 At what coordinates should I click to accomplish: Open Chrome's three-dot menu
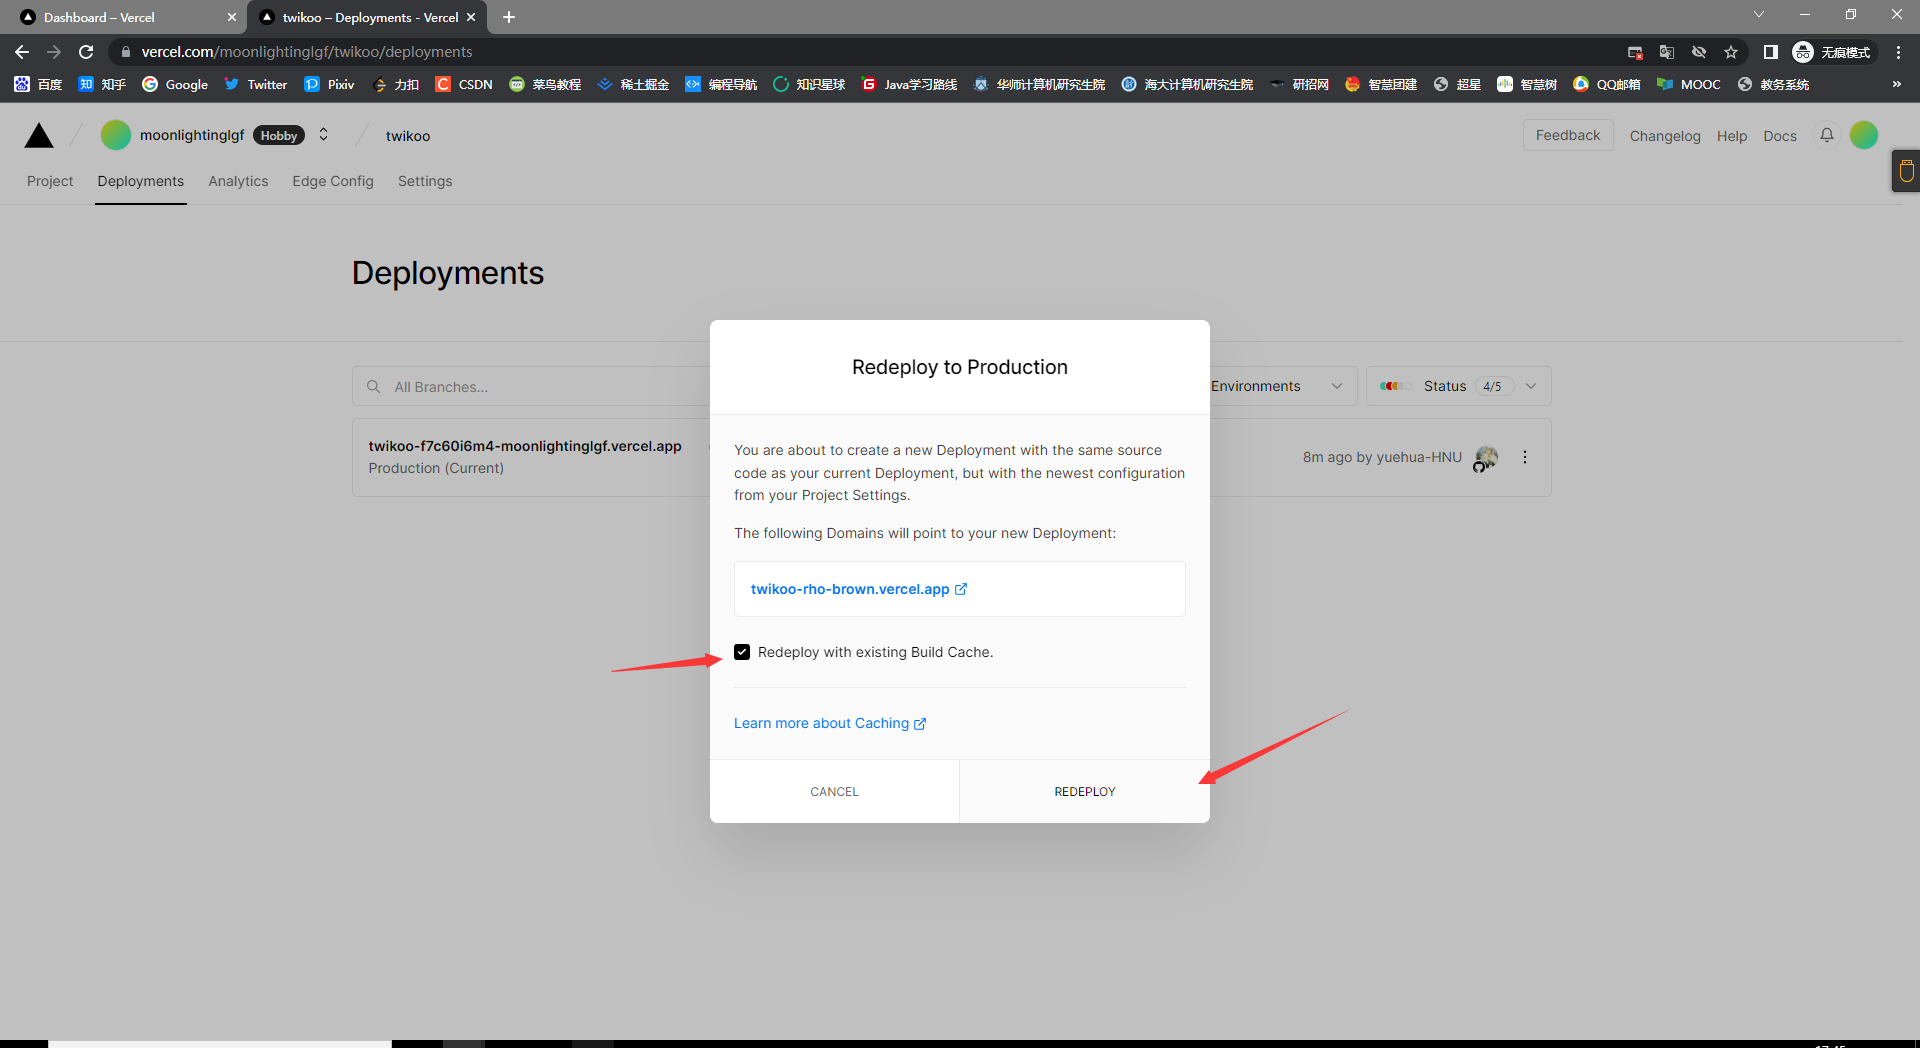pos(1898,52)
